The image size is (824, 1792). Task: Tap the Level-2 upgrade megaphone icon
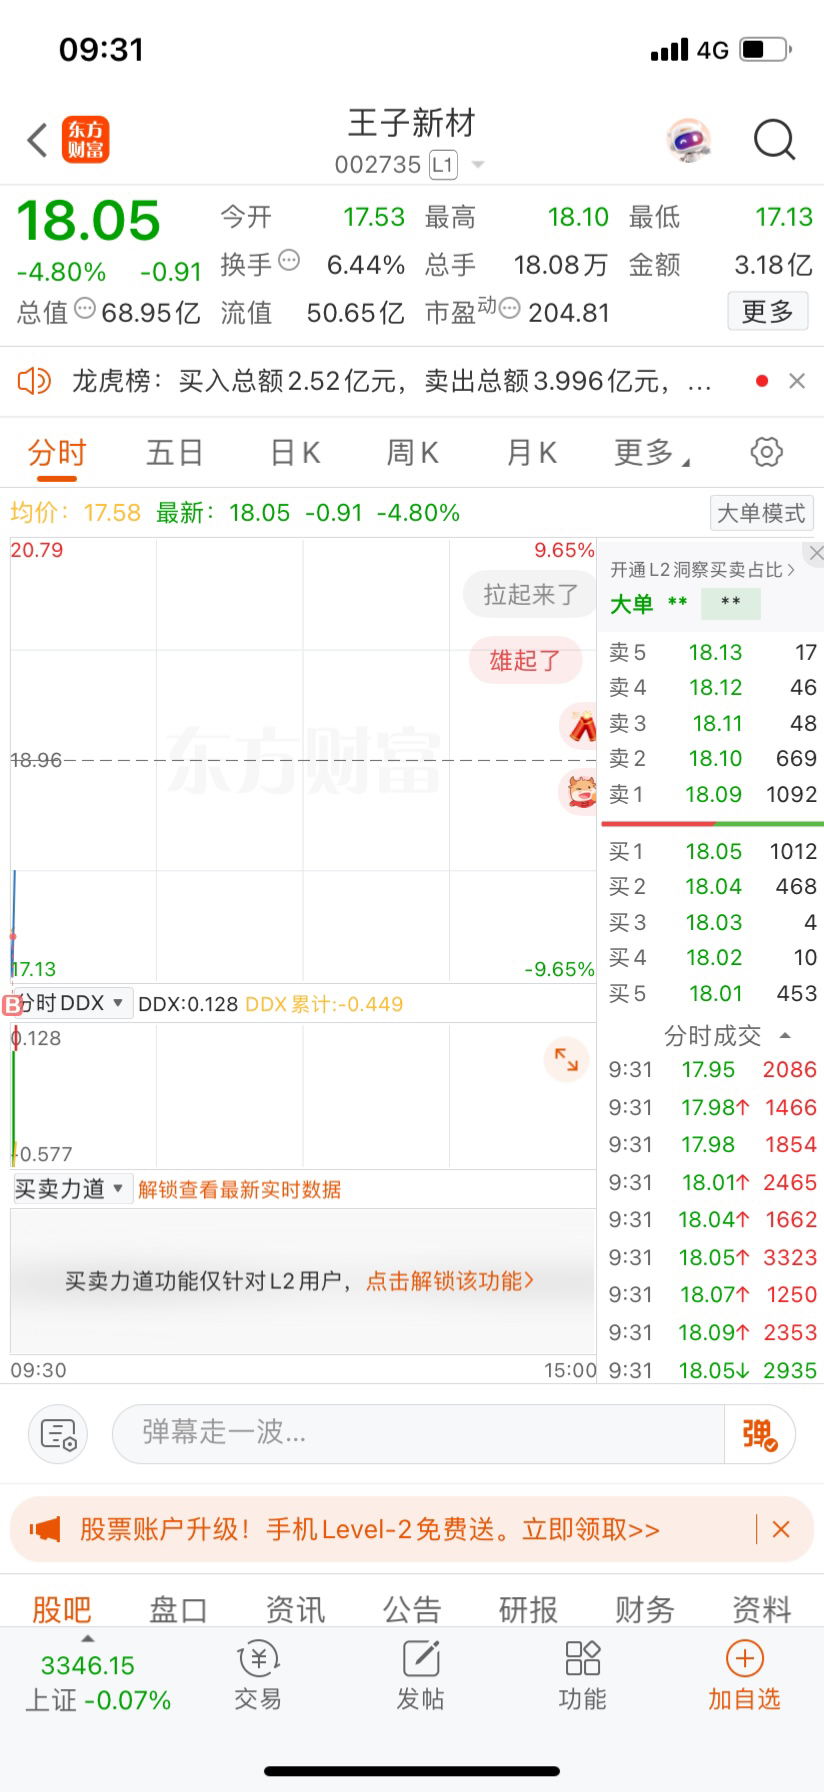click(45, 1529)
